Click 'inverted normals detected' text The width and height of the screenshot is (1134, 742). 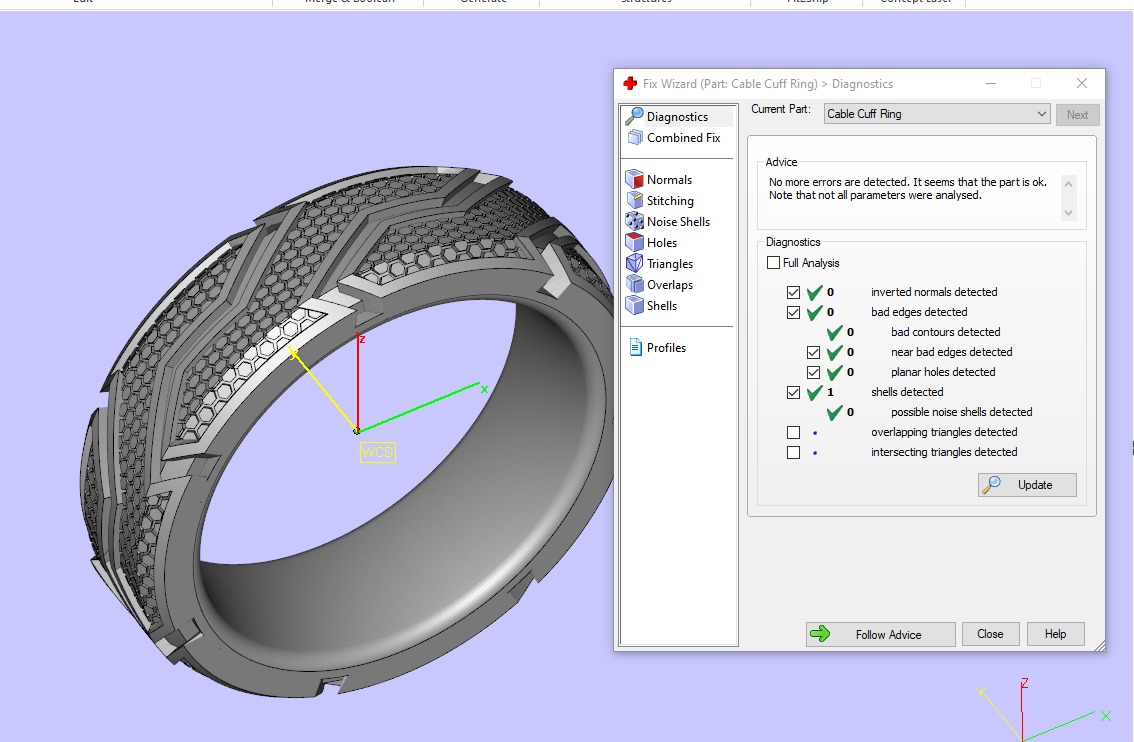934,292
